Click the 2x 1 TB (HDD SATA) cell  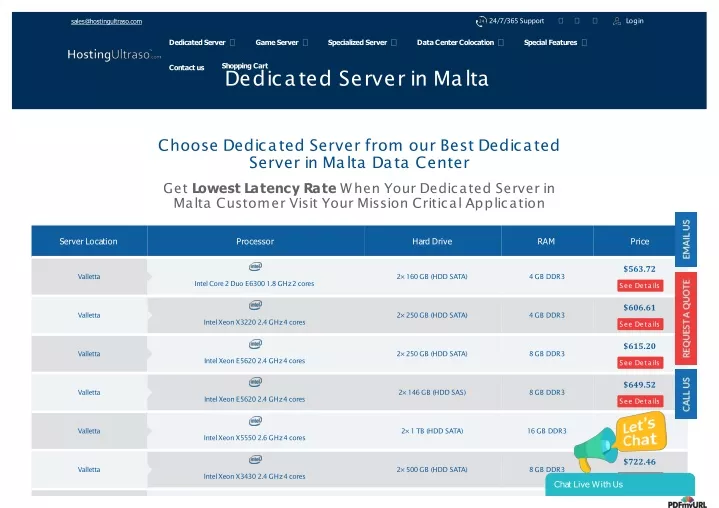(432, 431)
